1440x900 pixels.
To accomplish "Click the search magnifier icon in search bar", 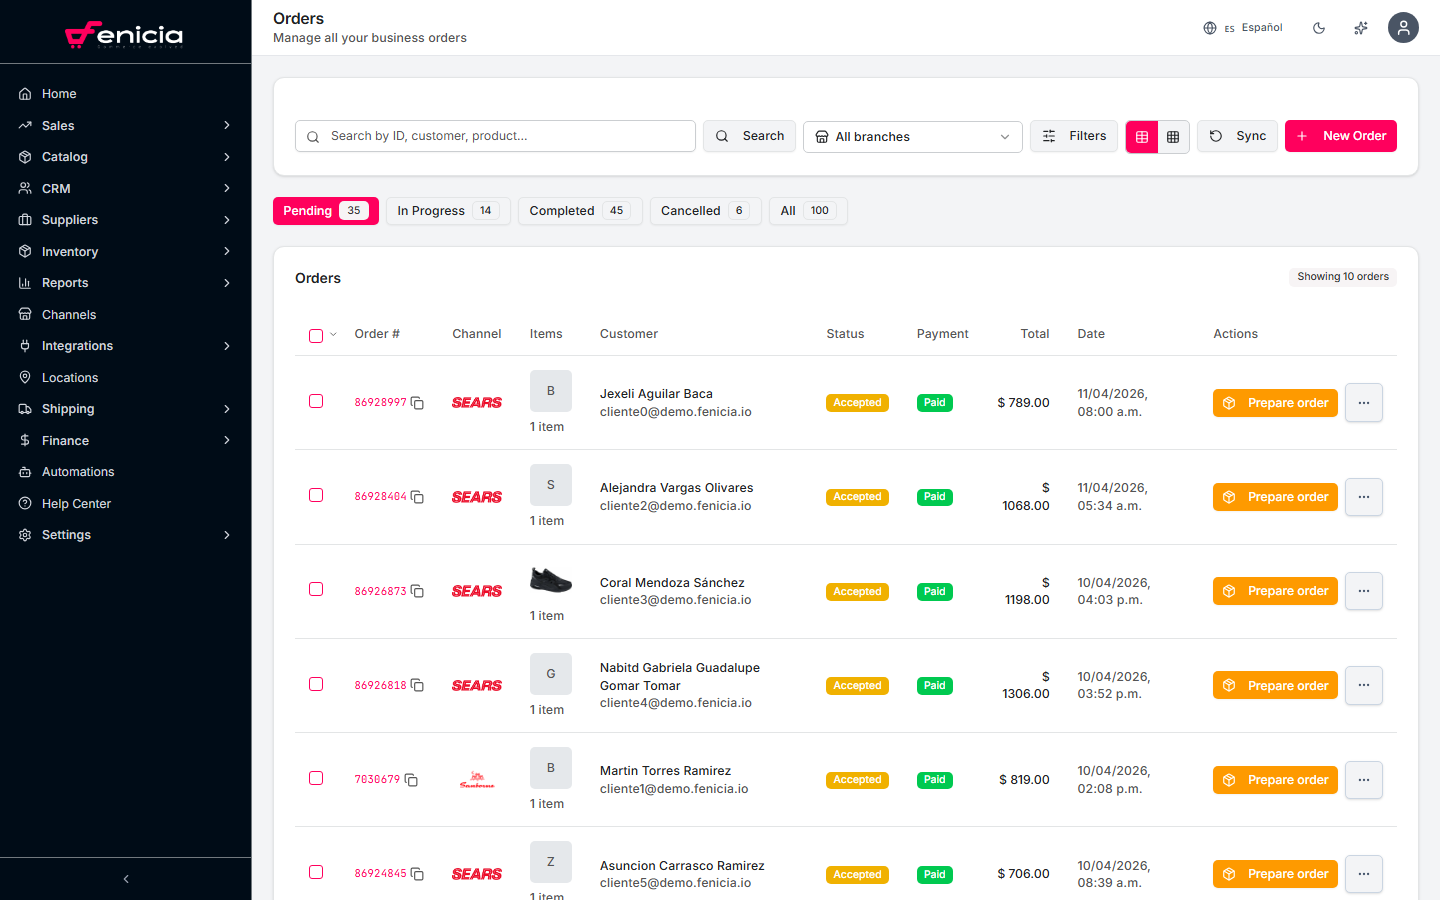I will pos(313,135).
